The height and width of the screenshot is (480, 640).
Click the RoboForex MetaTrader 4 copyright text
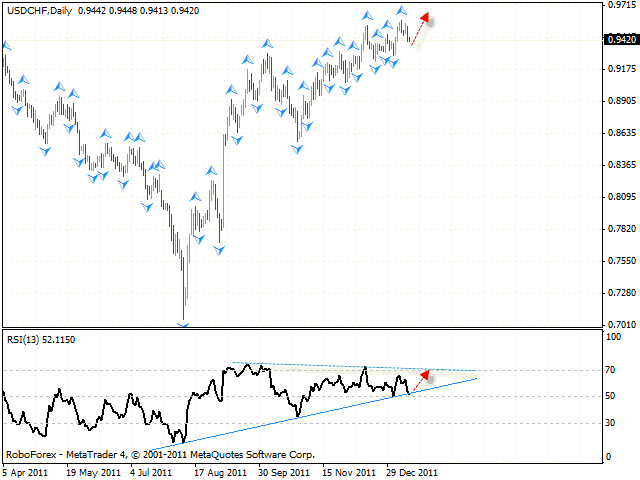160,454
